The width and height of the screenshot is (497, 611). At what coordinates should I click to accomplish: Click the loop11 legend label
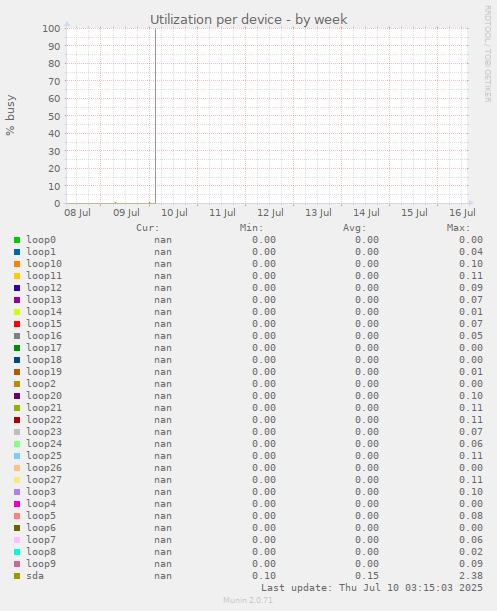44,276
